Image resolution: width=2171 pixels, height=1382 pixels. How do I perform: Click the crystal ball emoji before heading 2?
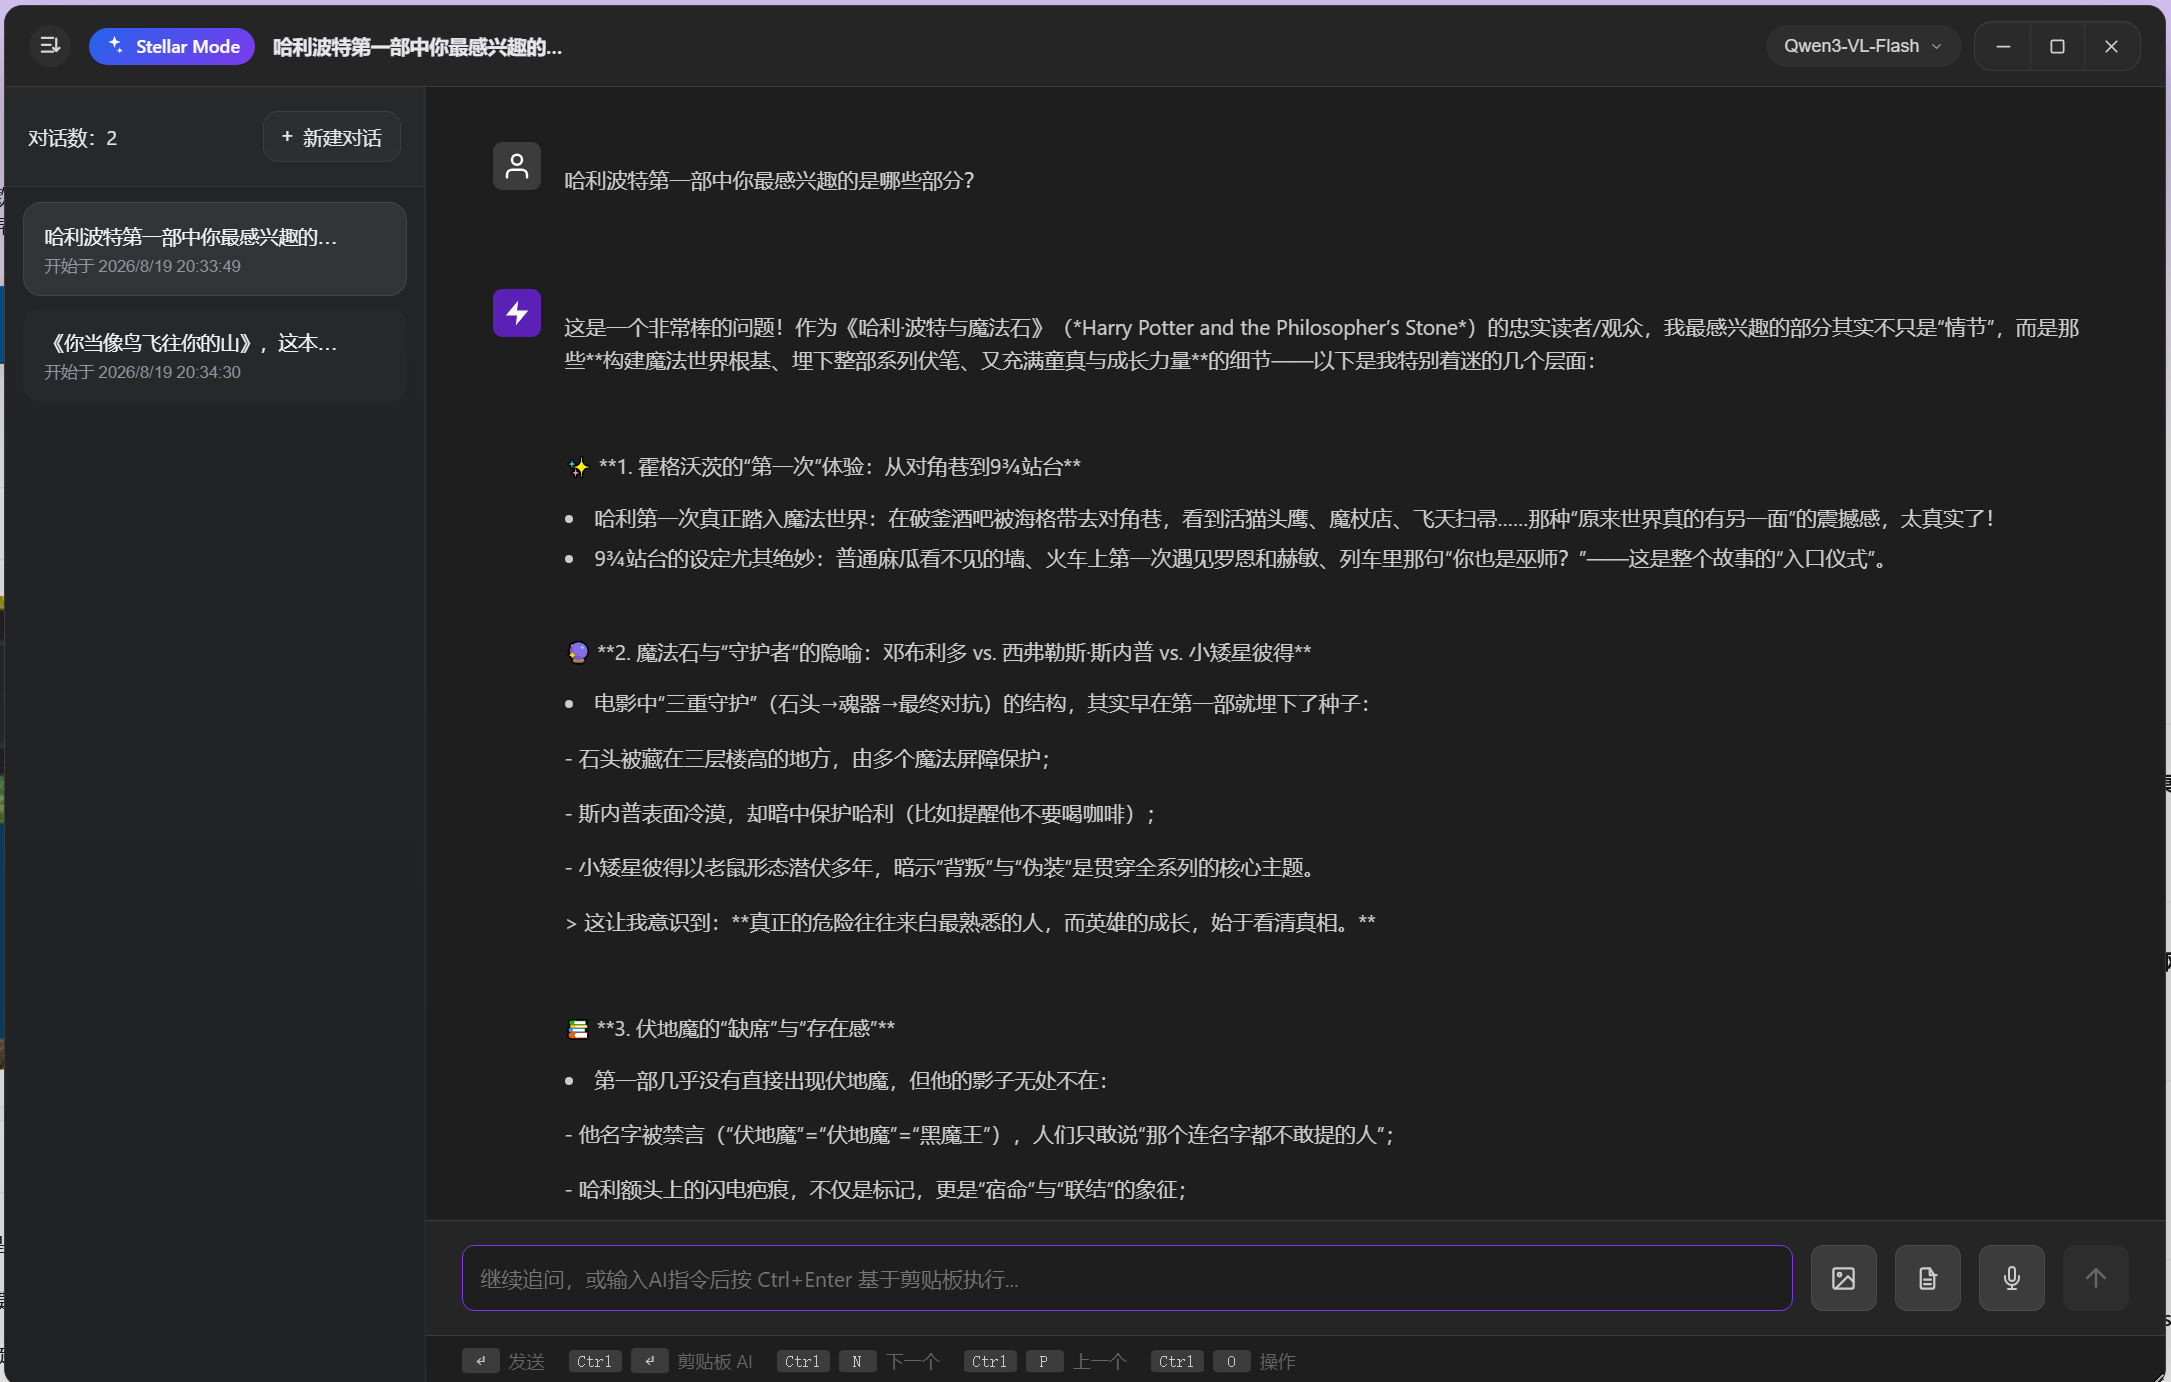pos(578,653)
